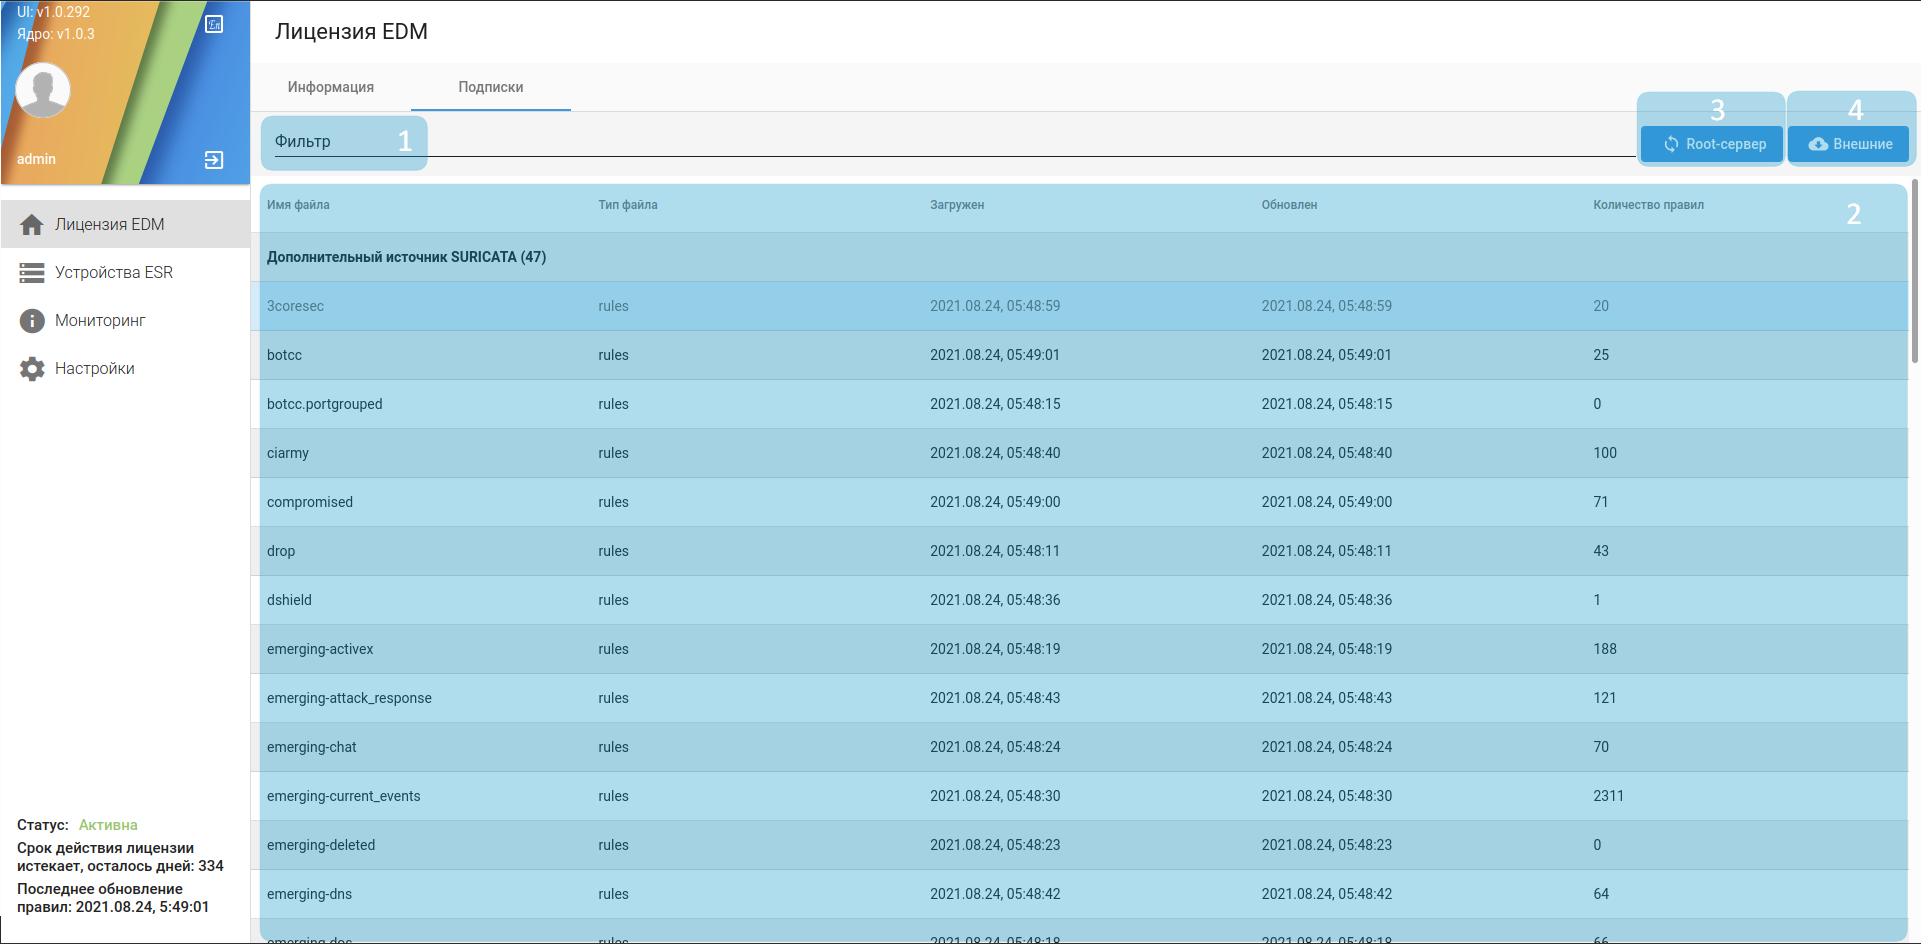Click the Мониторинг info icon
This screenshot has width=1921, height=944.
point(32,321)
